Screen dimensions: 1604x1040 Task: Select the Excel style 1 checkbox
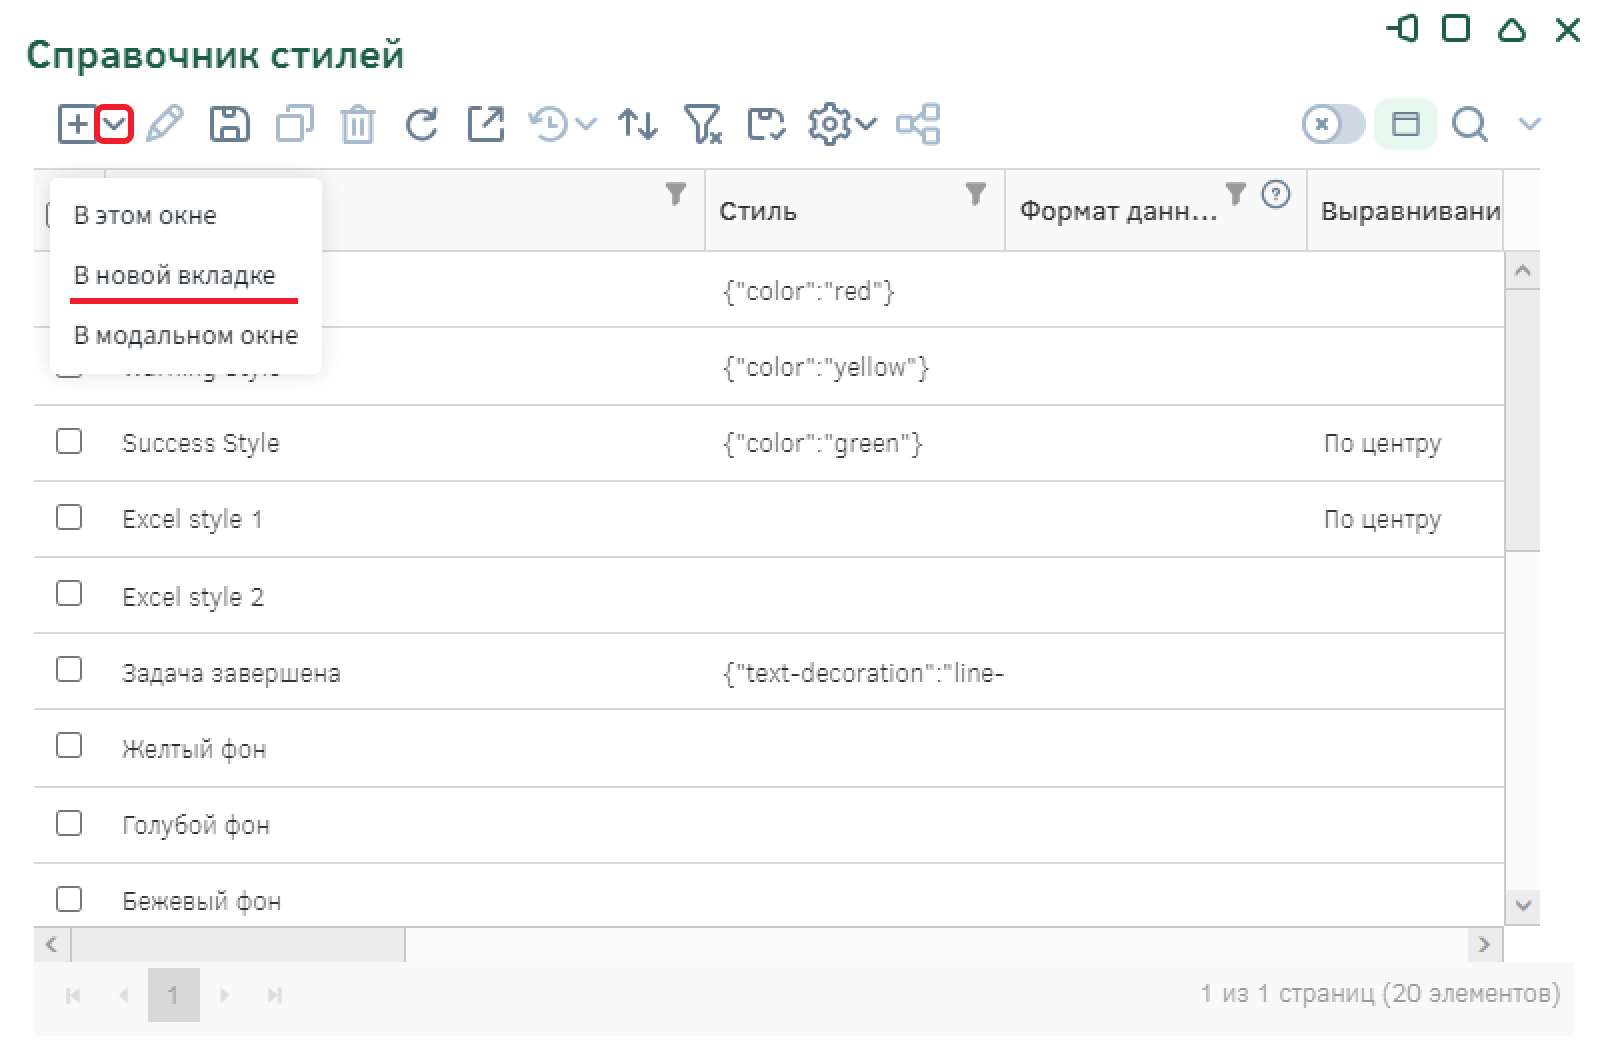tap(69, 517)
